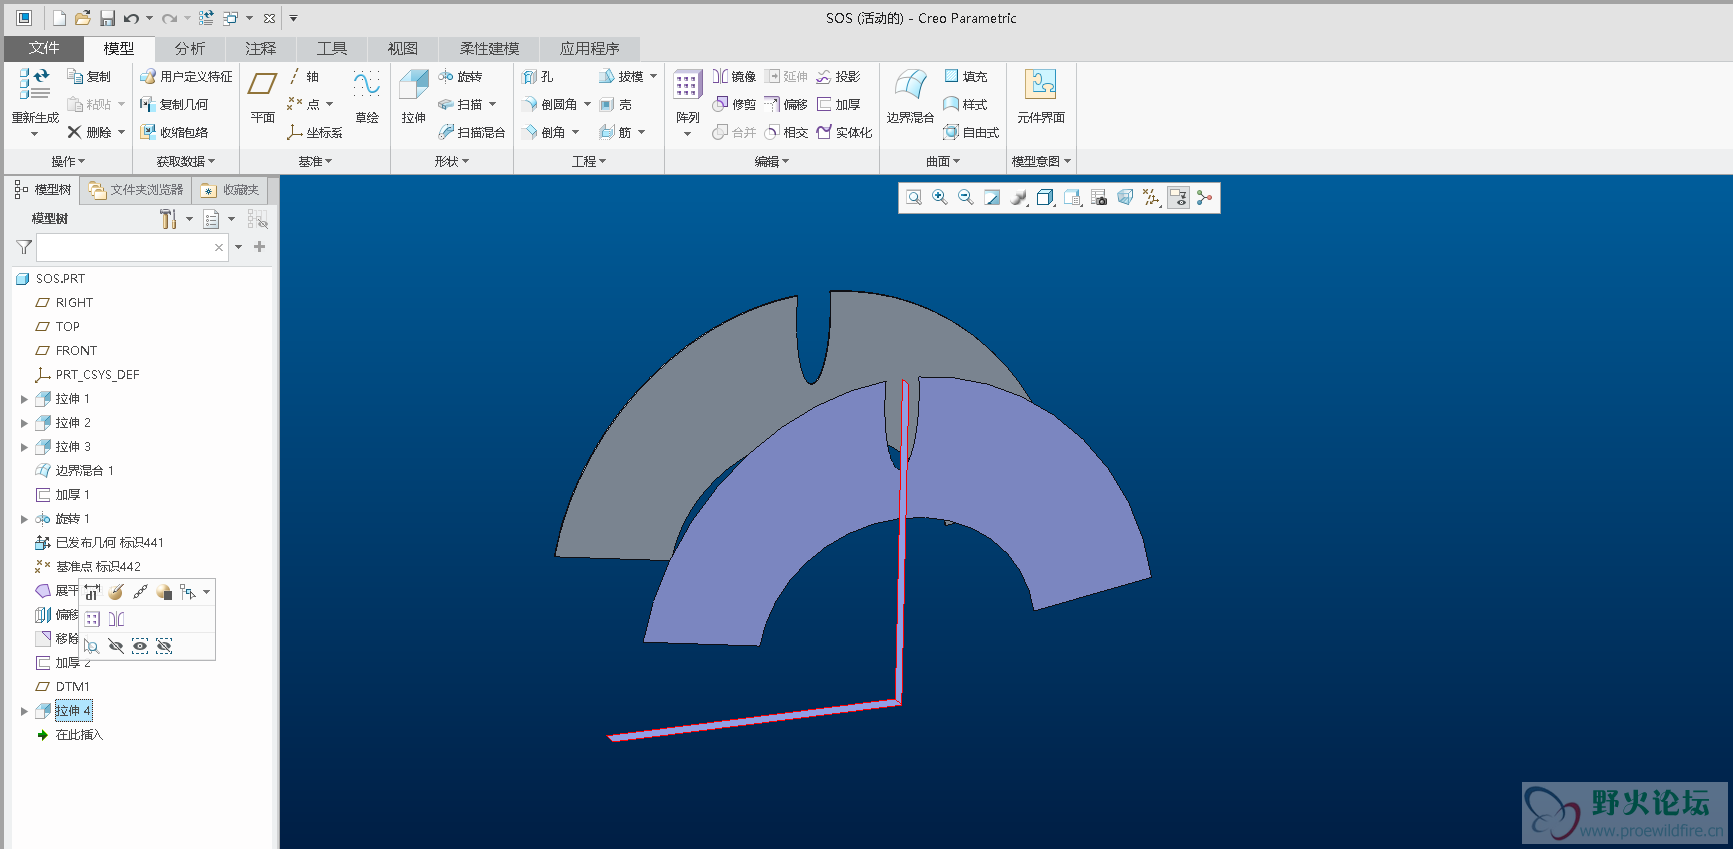Click the Solidify (实体化) tool
This screenshot has width=1733, height=849.
[x=844, y=132]
